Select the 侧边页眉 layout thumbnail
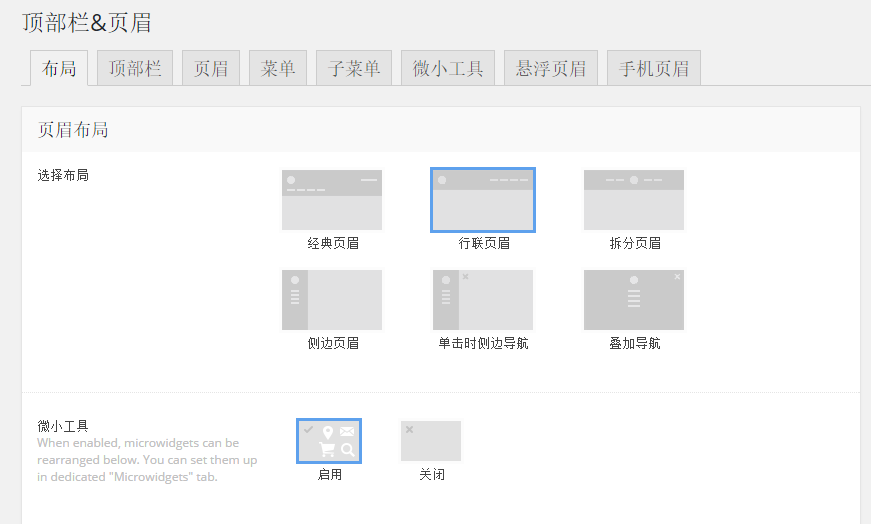 (x=332, y=300)
